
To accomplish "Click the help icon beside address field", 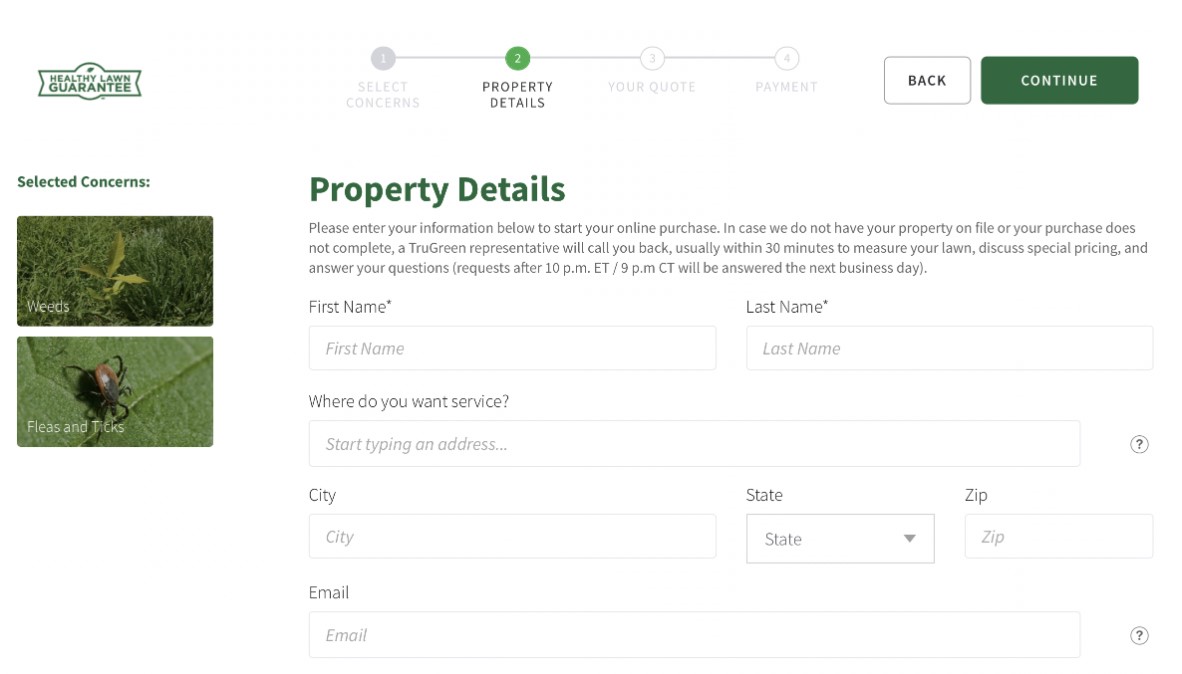I will click(x=1139, y=445).
